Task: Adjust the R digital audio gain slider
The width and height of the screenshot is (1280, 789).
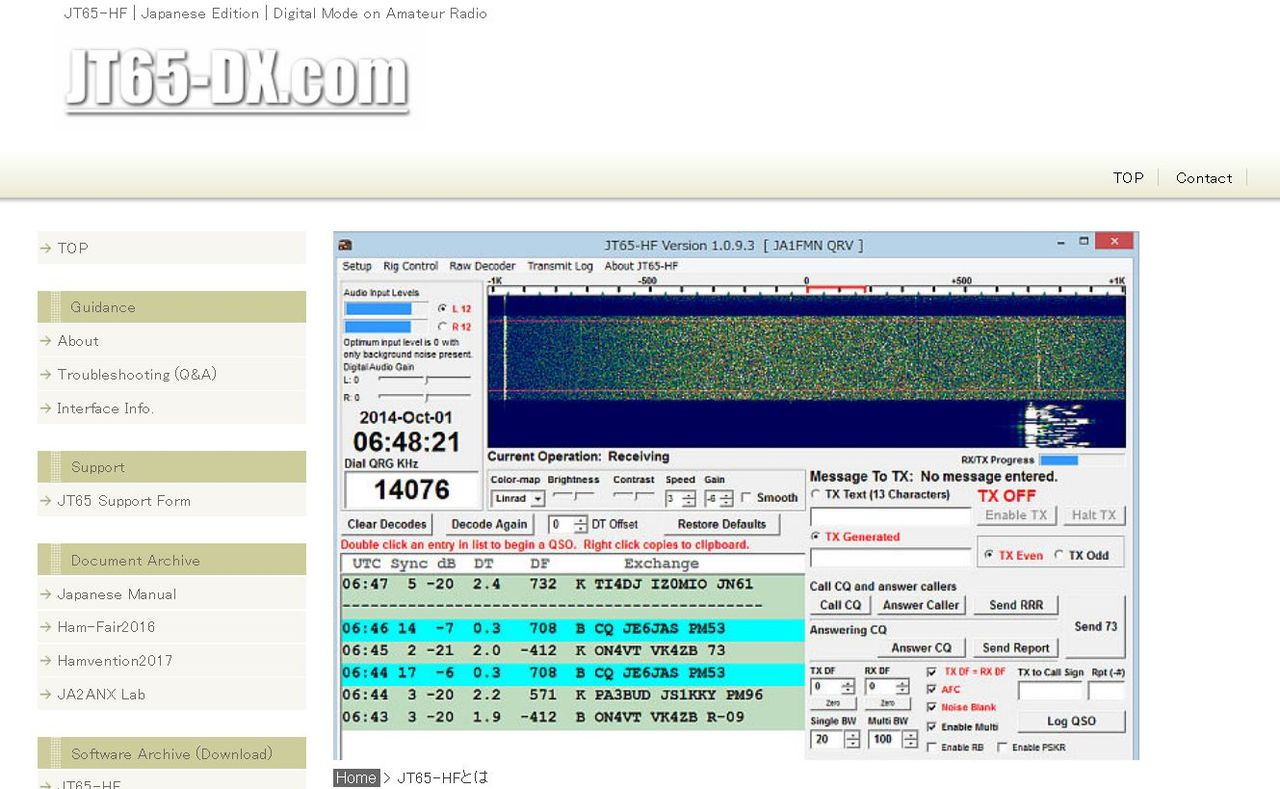Action: point(424,397)
